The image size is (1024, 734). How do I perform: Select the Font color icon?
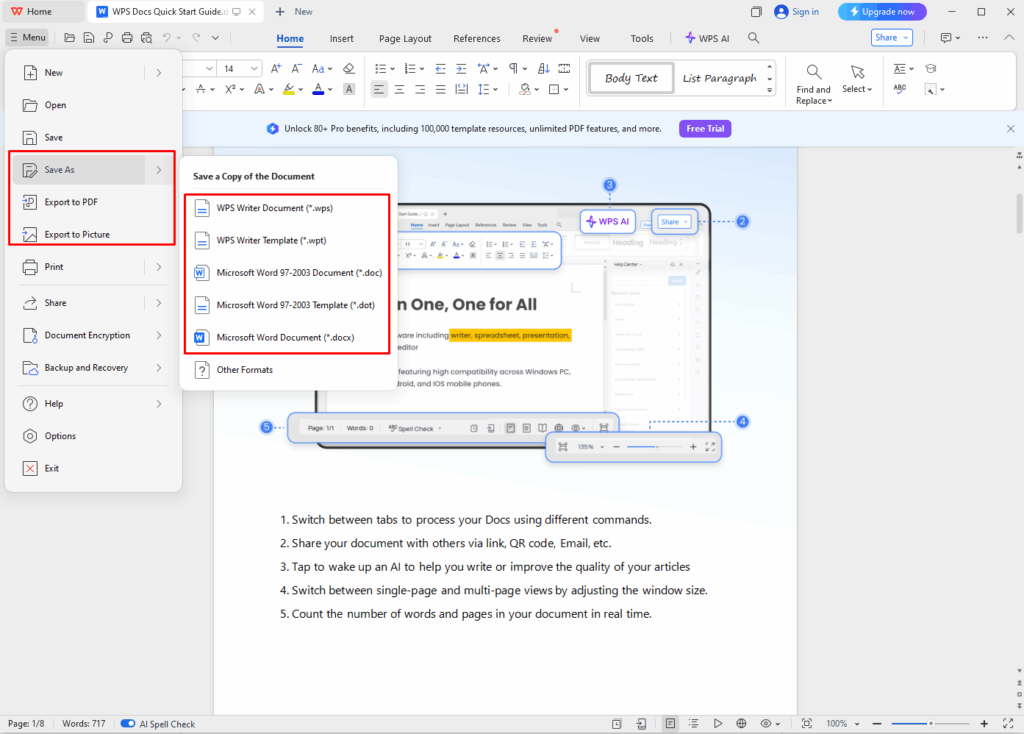[318, 90]
